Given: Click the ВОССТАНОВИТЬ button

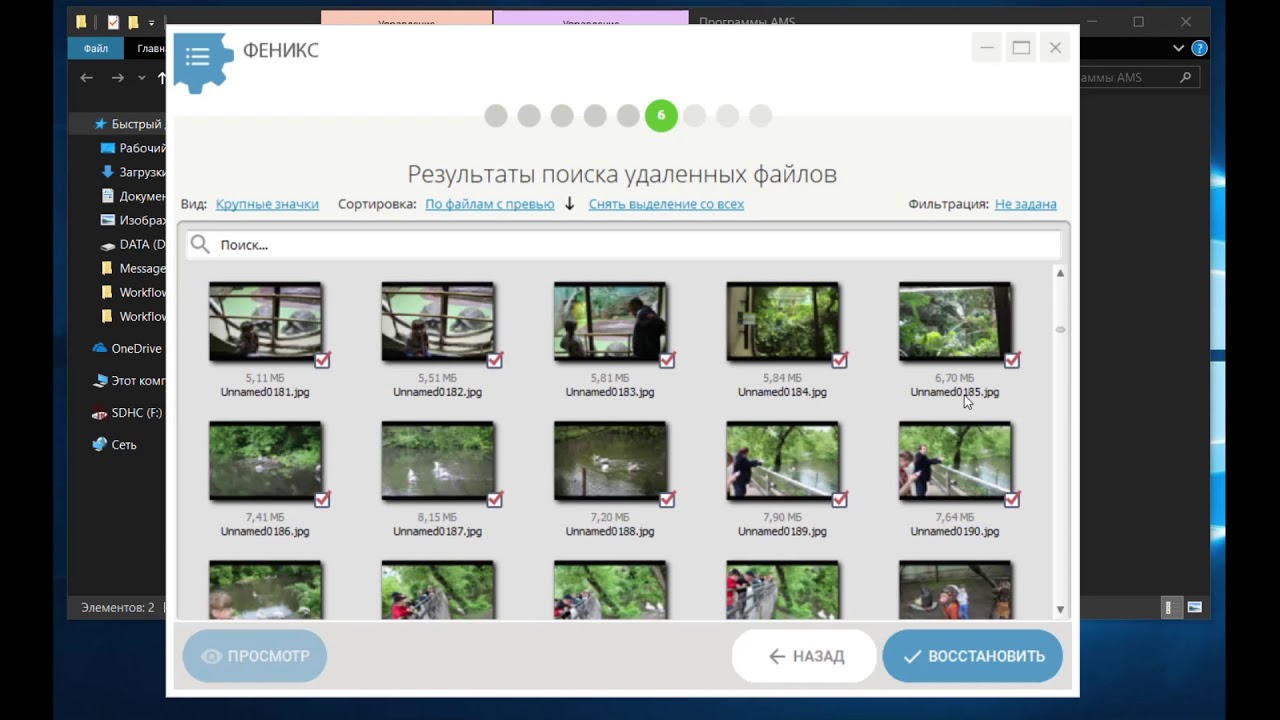Looking at the screenshot, I should [x=972, y=656].
